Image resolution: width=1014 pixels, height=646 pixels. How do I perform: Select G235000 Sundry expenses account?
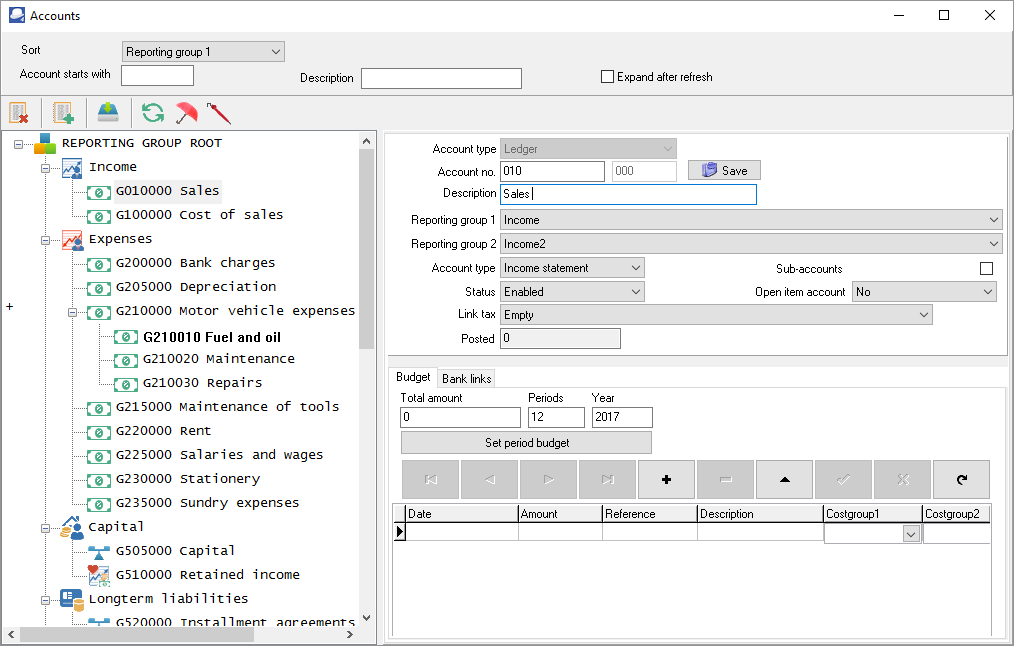(x=207, y=503)
